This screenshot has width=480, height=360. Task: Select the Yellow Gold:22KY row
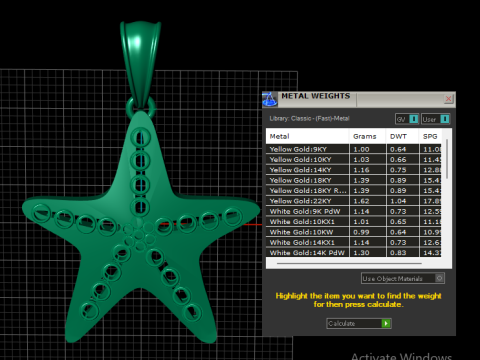[354, 201]
